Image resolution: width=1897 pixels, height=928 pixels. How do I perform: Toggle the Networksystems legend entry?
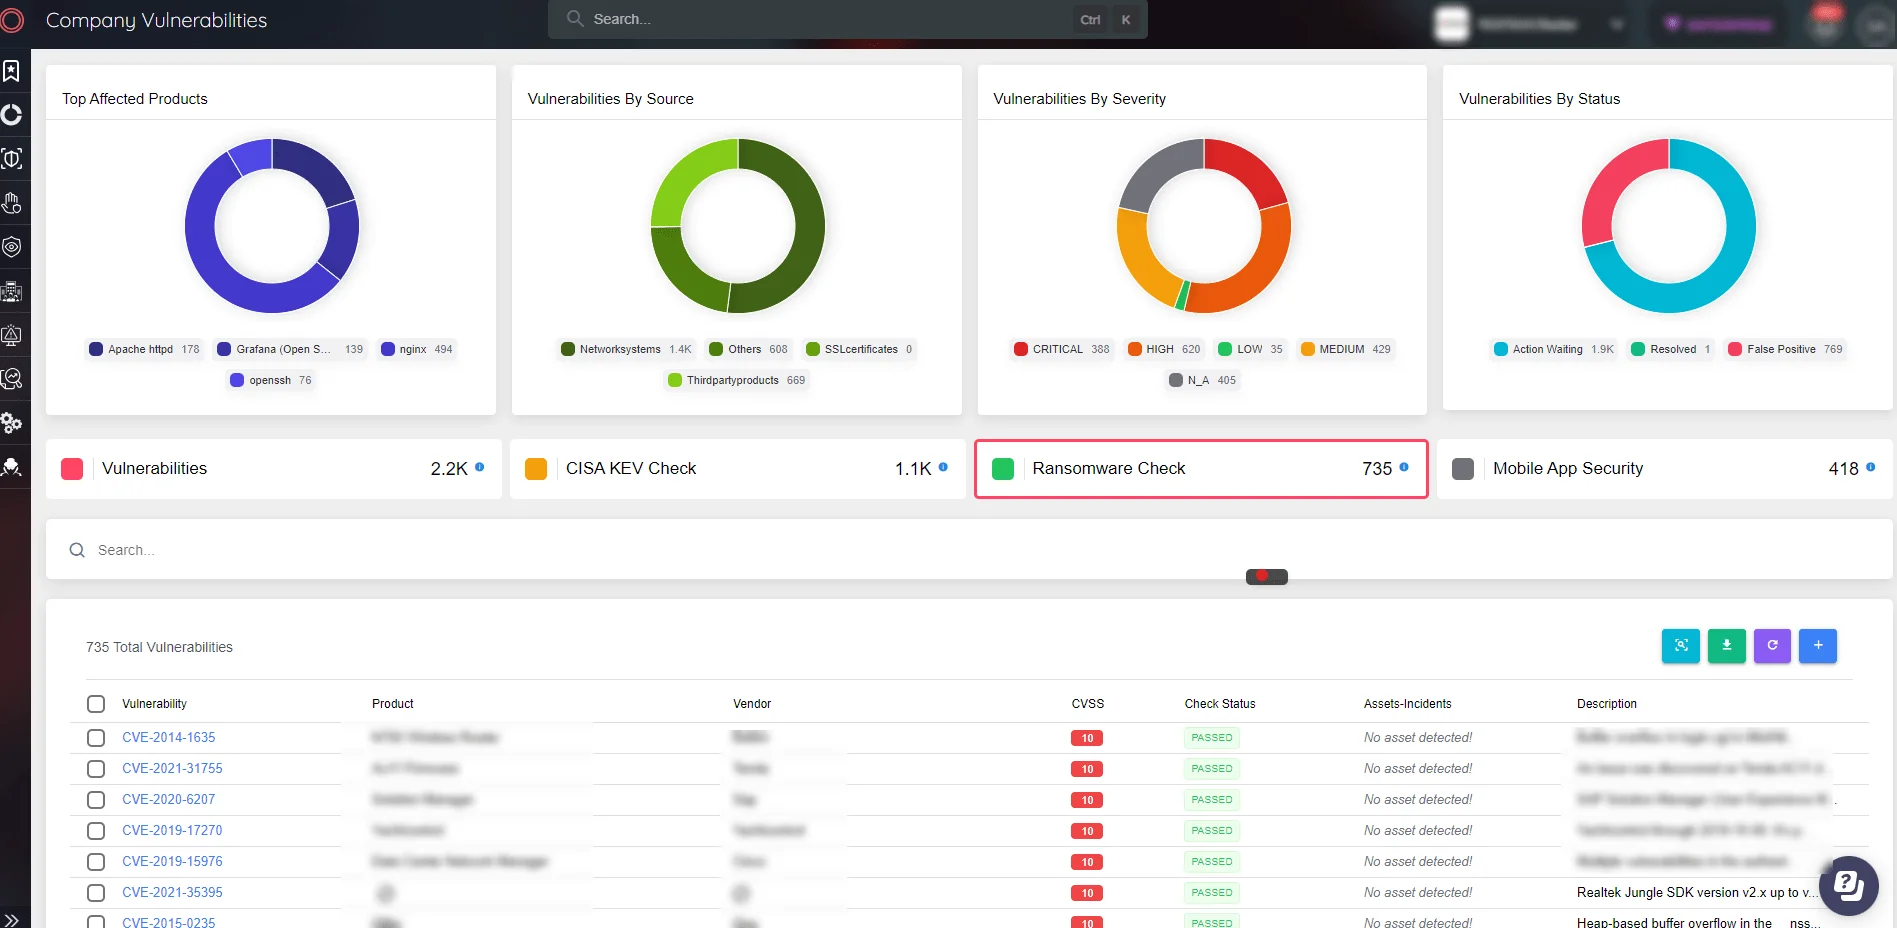coord(626,349)
